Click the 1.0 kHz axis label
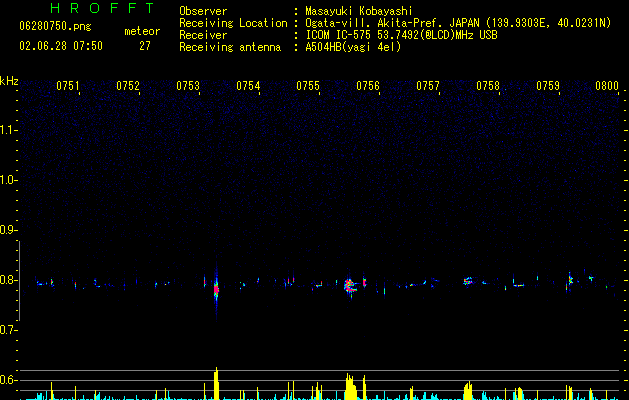The image size is (629, 400). (8, 180)
